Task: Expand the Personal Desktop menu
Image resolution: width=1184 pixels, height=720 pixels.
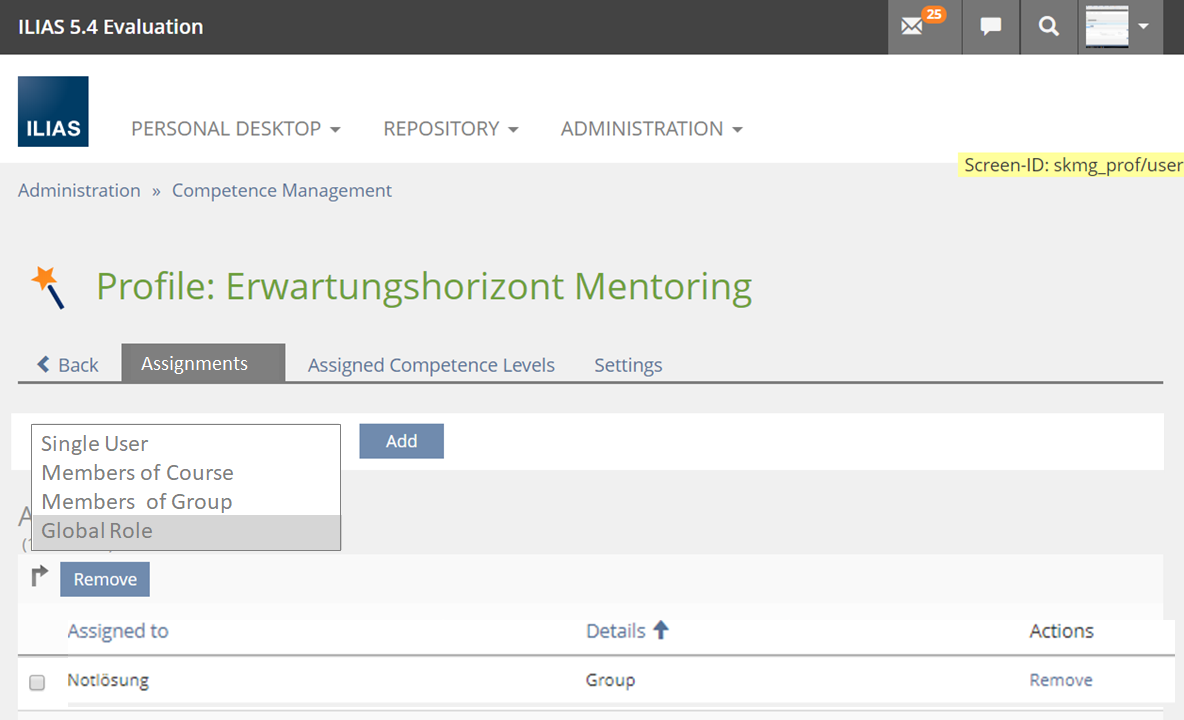Action: coord(236,129)
